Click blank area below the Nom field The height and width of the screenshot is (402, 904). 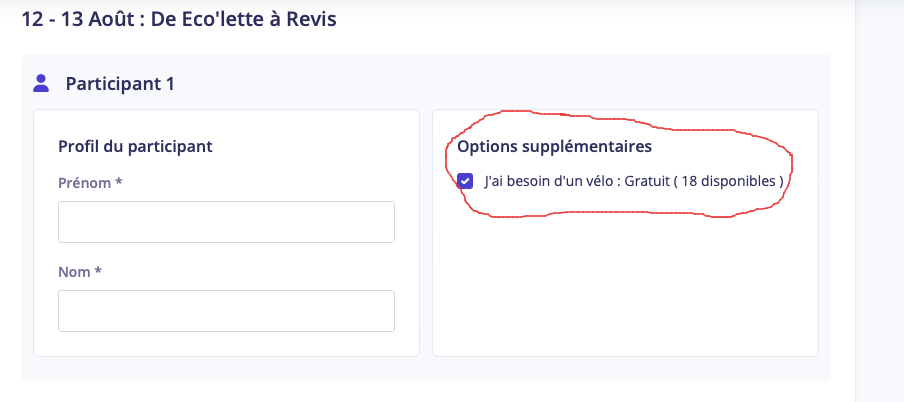click(226, 344)
